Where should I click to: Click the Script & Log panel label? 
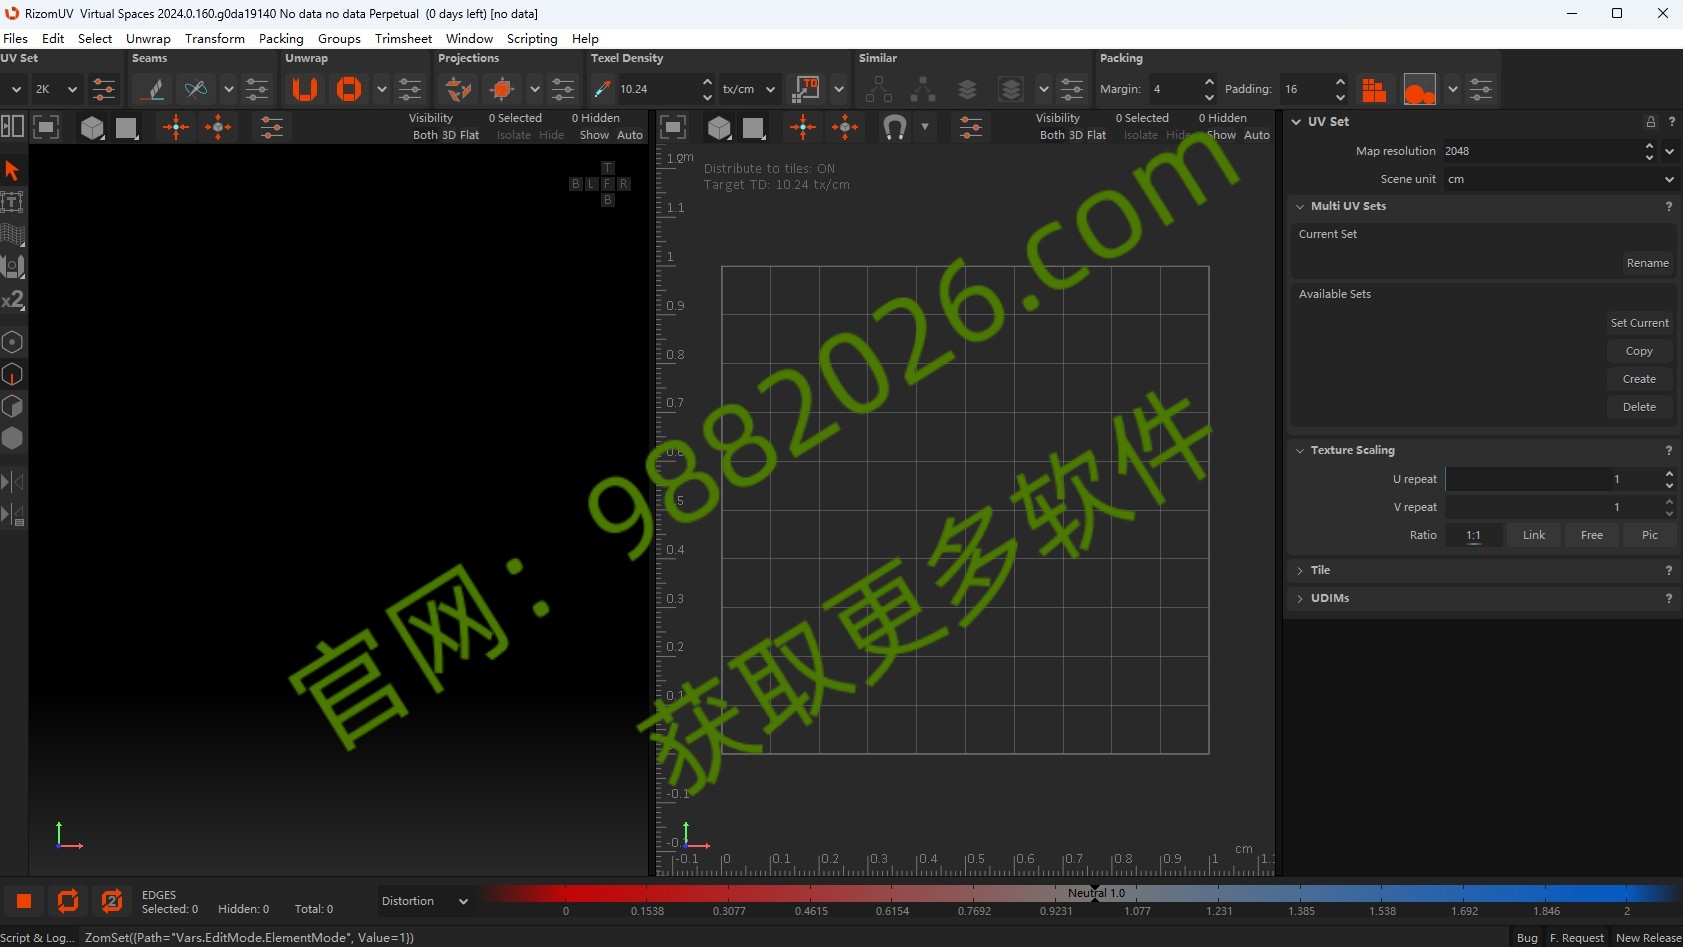tap(38, 937)
